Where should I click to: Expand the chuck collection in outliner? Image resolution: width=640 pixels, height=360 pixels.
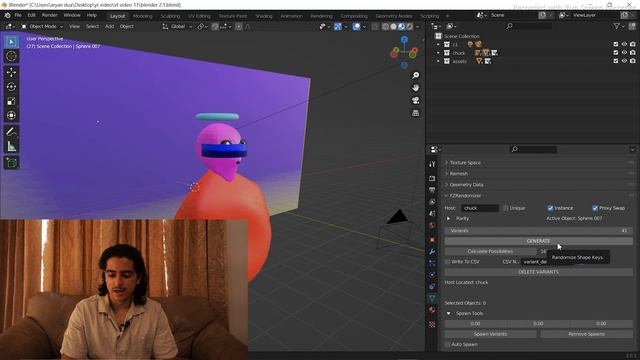[x=438, y=53]
